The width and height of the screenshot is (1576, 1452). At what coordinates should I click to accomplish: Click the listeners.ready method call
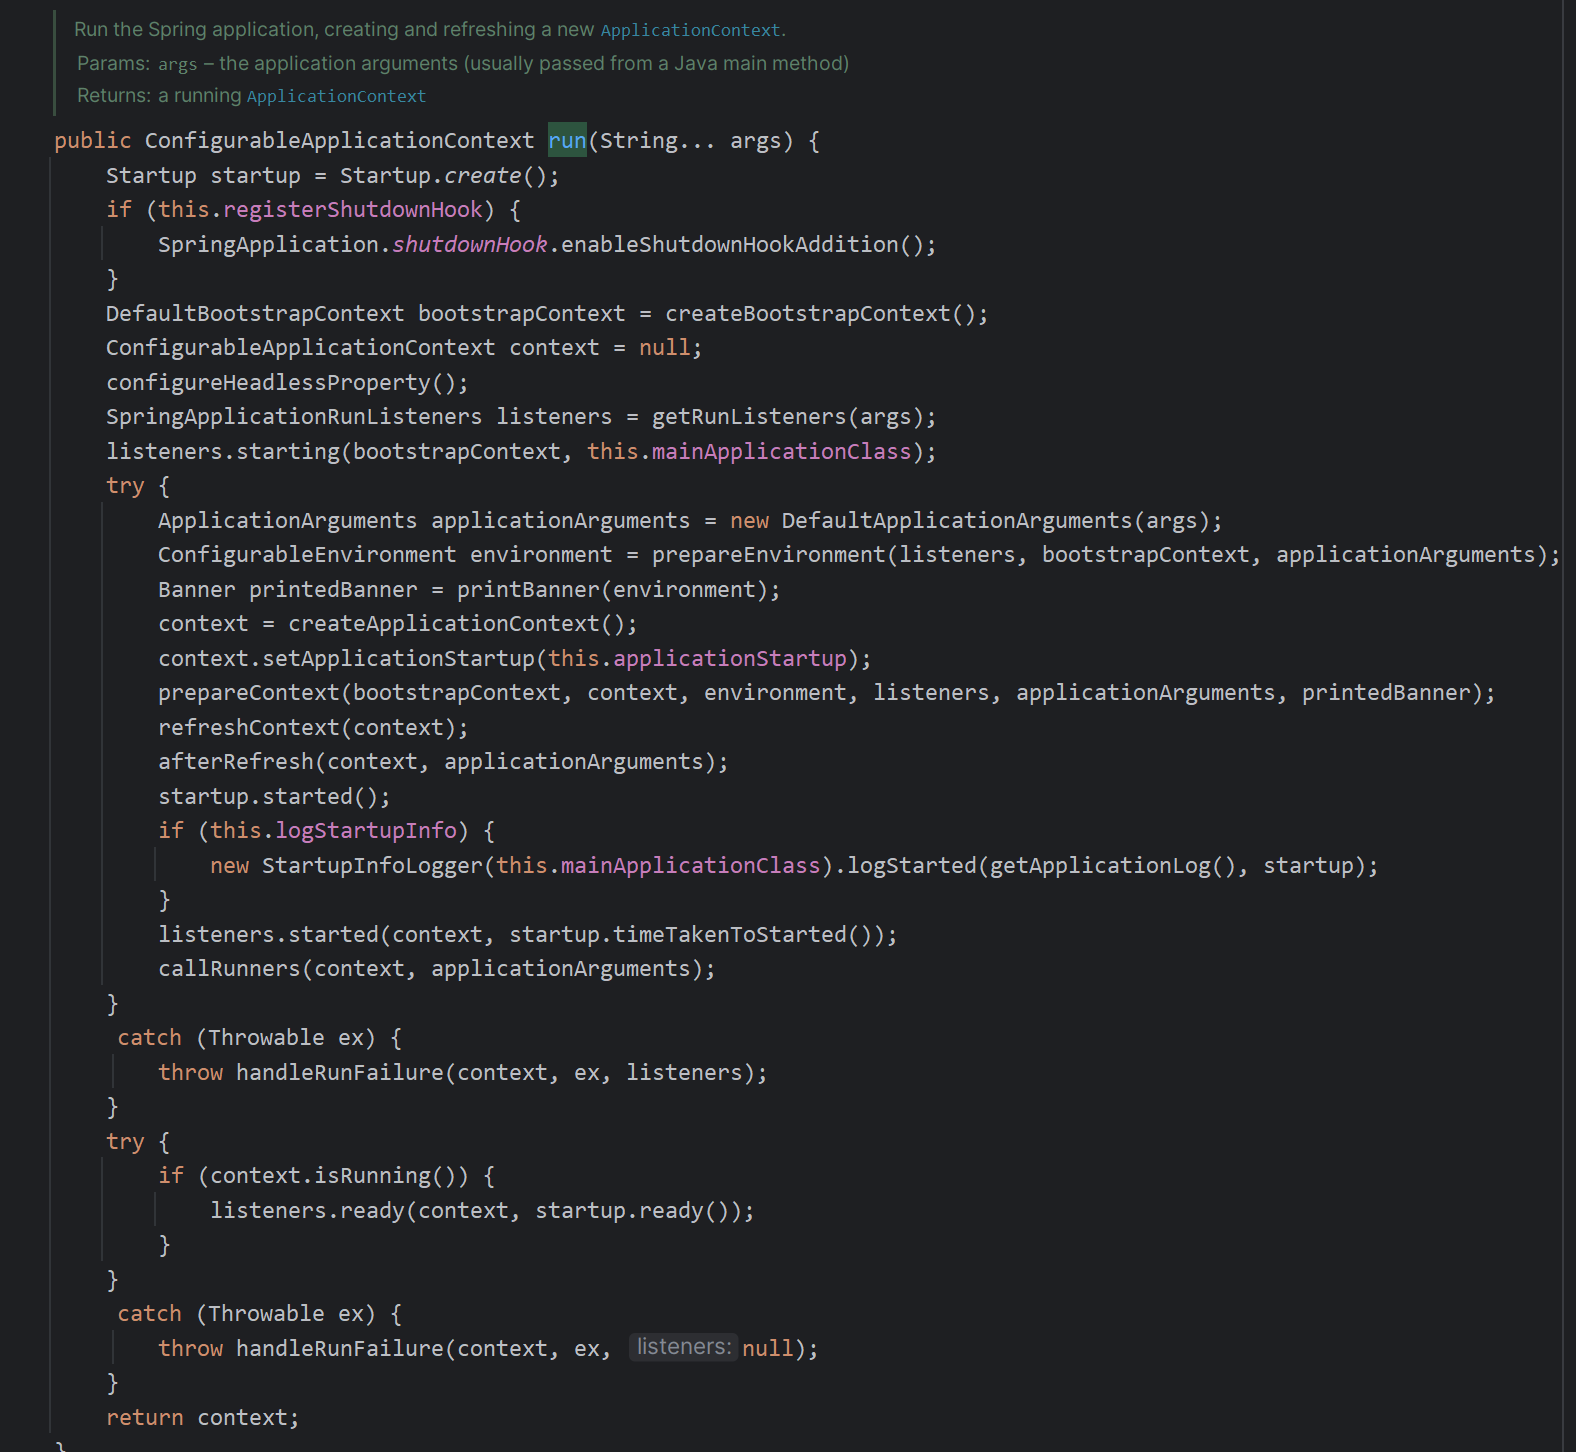[x=307, y=1211]
